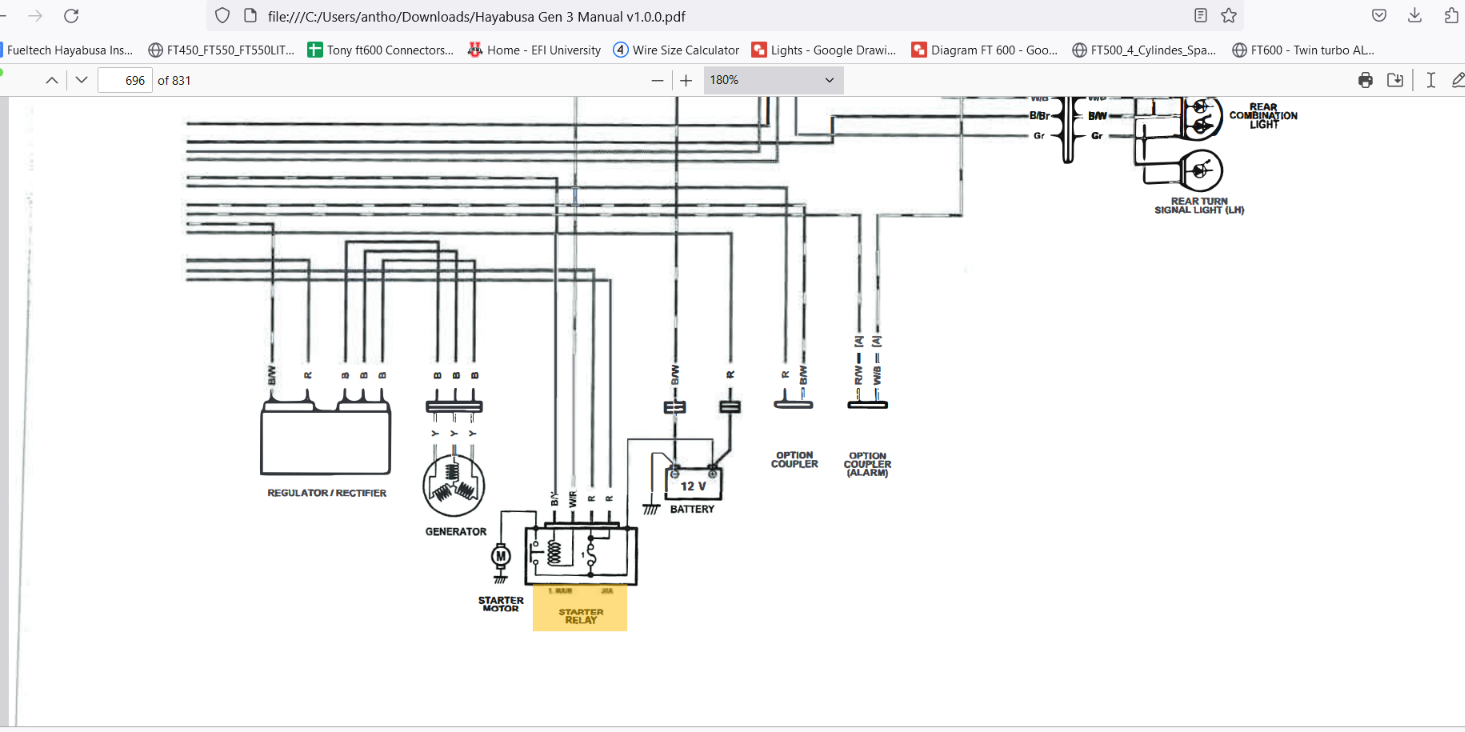
Task: Open the FT600 - Twin turbo AL... bookmark
Action: [x=1303, y=50]
